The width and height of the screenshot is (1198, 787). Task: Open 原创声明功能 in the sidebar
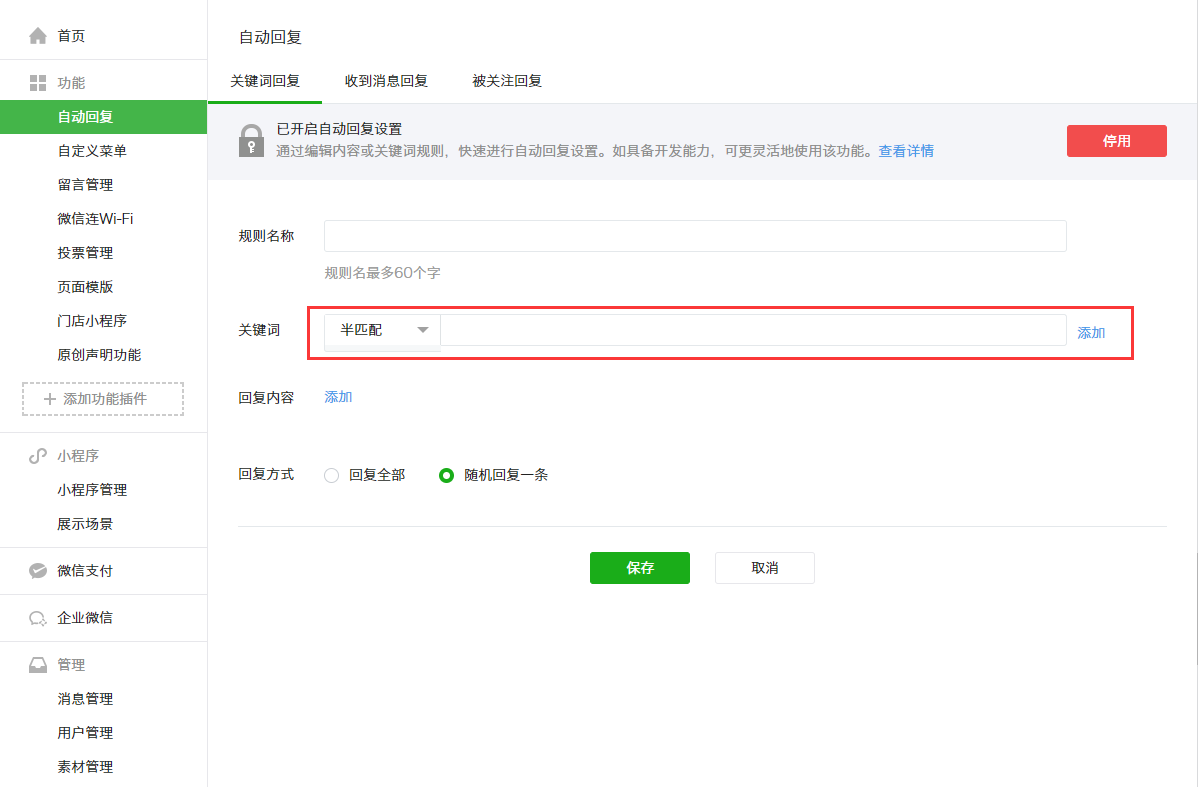[99, 355]
